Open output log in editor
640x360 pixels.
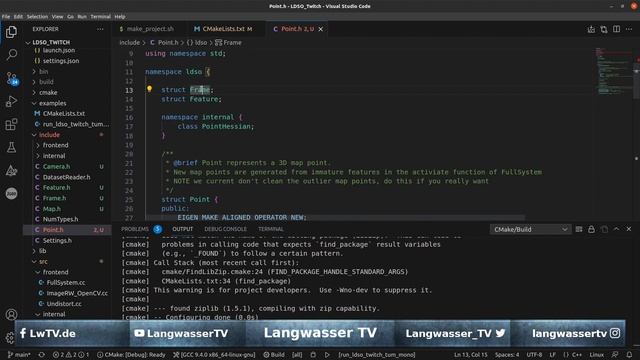tap(604, 229)
